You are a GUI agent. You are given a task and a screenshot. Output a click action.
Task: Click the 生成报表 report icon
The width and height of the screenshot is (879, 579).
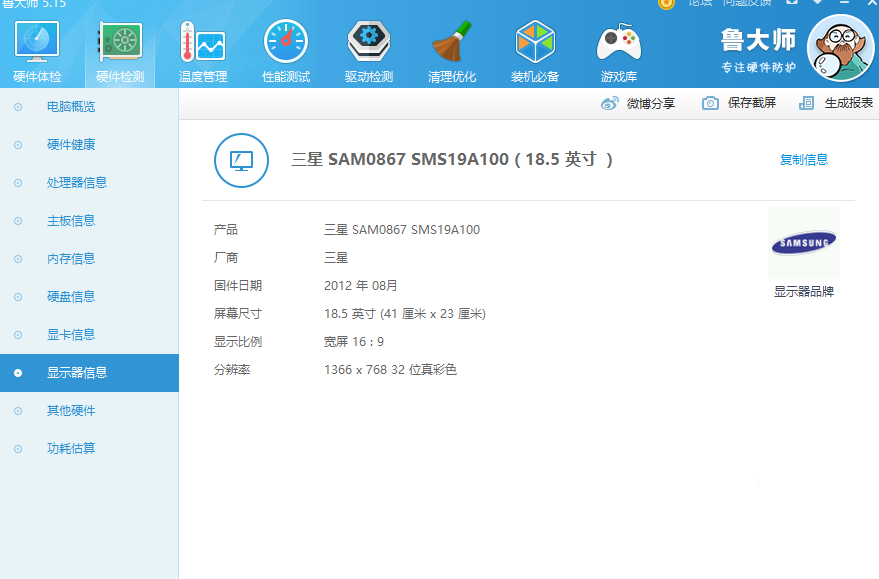tap(806, 103)
